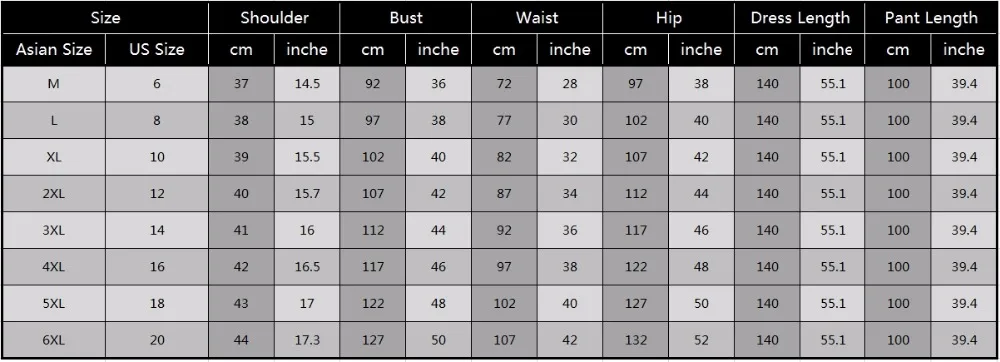Click the US Size subheader
The width and height of the screenshot is (1000, 362).
(157, 49)
